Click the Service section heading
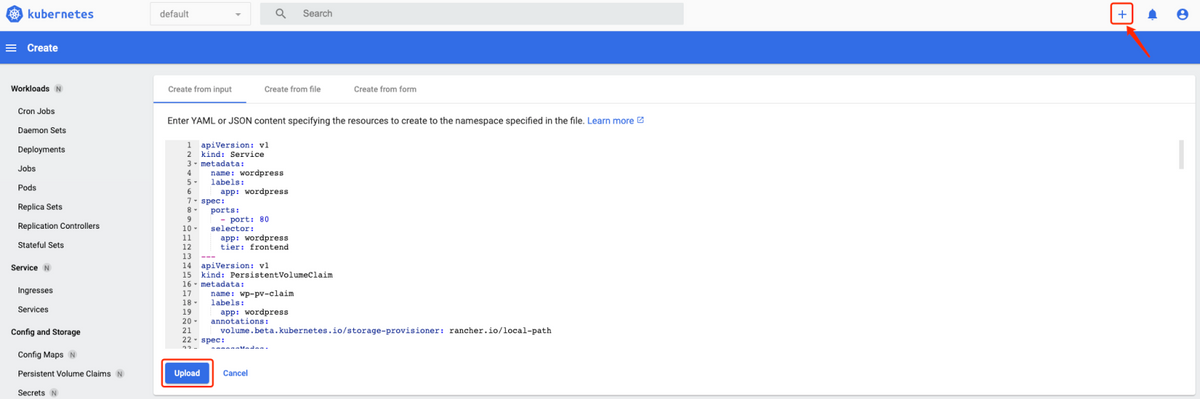1200x399 pixels. pyautogui.click(x=24, y=268)
